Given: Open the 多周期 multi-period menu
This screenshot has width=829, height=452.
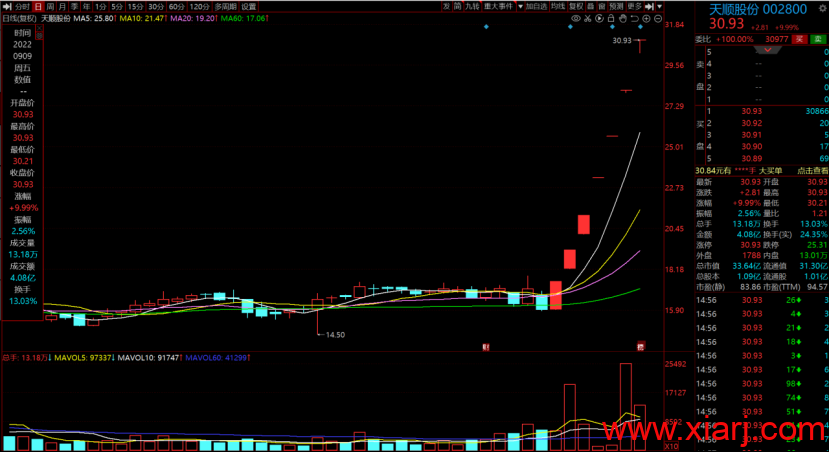Looking at the screenshot, I should (x=226, y=6).
